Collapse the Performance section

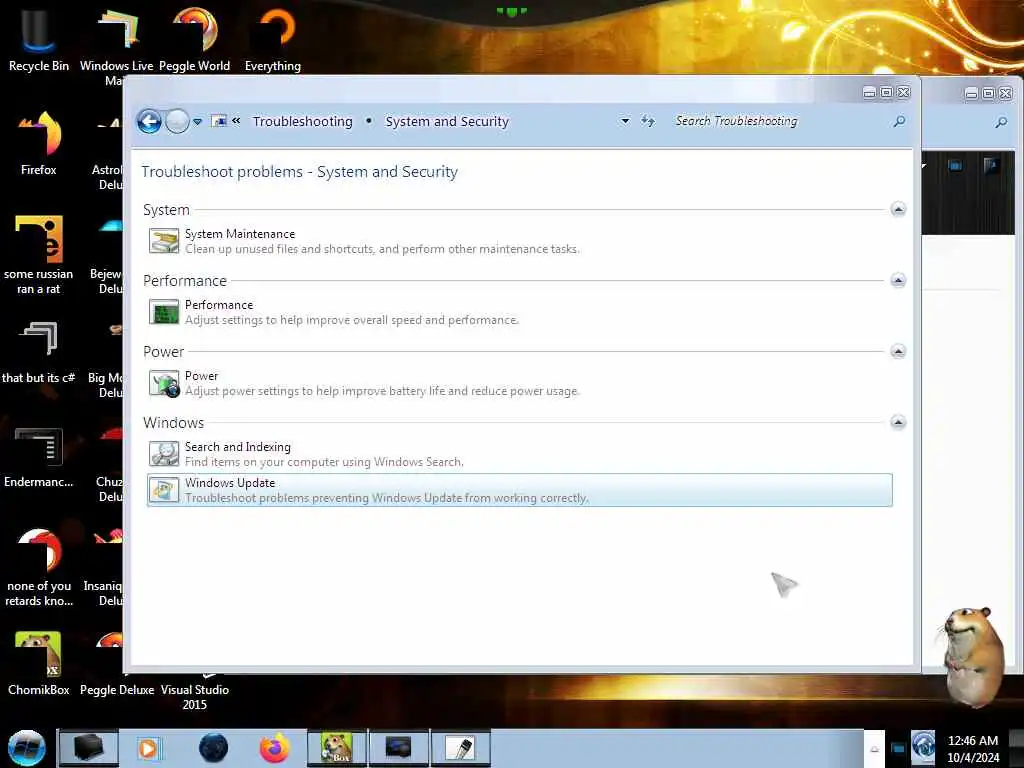coord(898,281)
